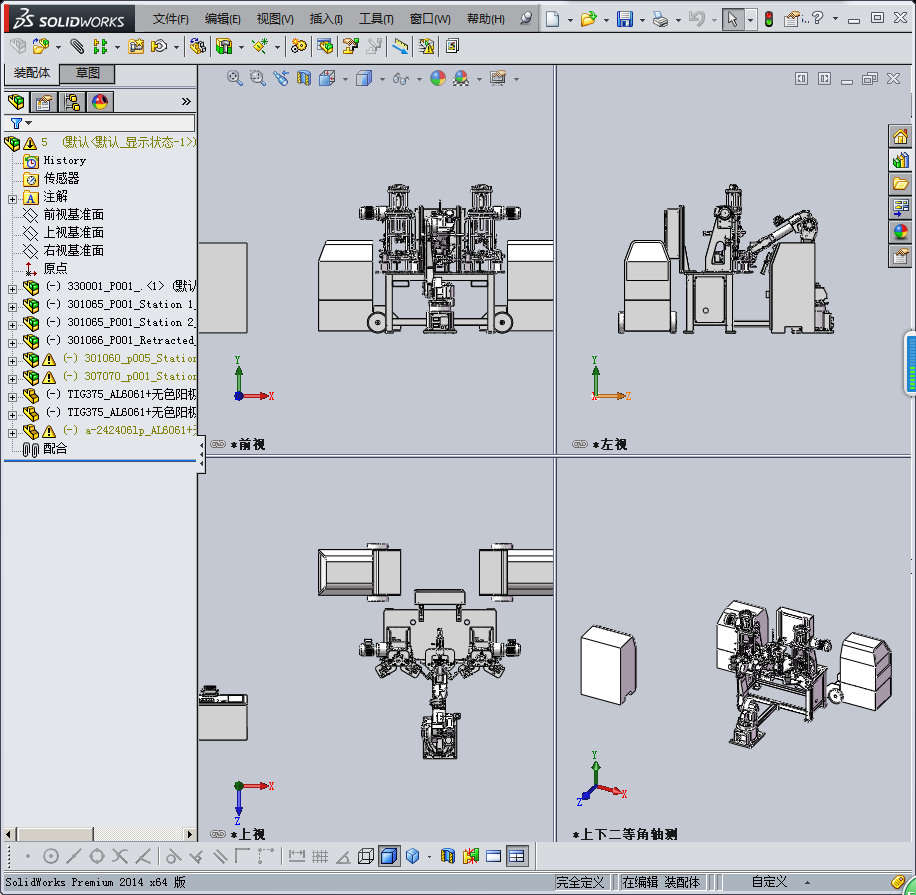
Task: Click the Save disk icon
Action: point(624,19)
